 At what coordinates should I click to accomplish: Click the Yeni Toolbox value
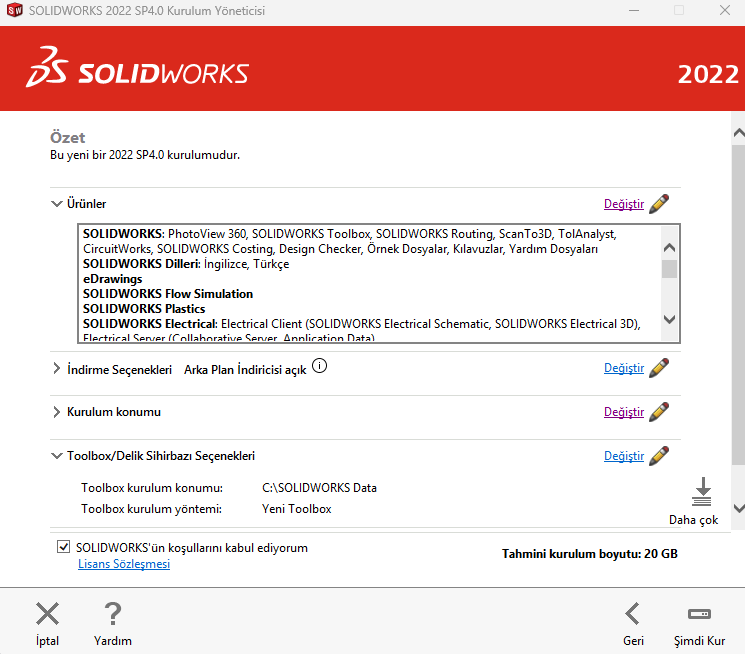click(x=296, y=509)
